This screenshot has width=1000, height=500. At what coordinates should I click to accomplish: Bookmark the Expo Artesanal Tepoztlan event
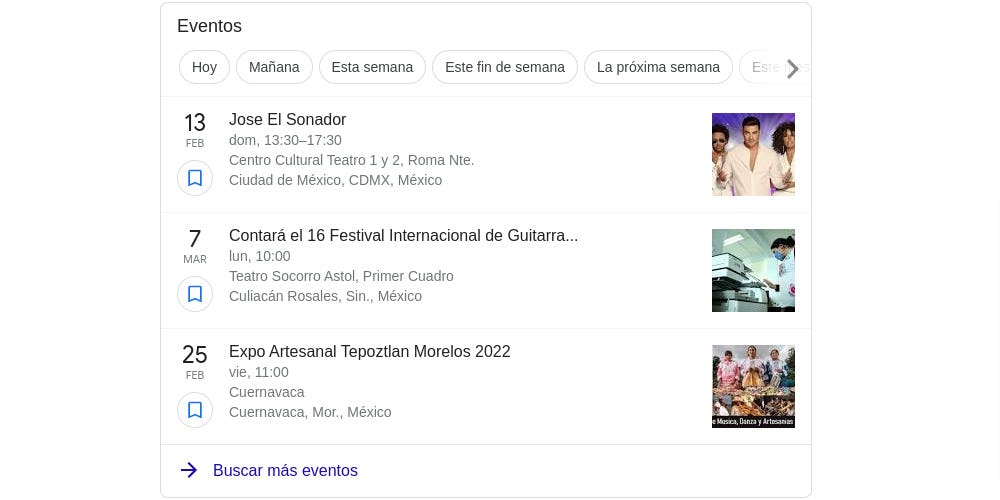point(195,410)
